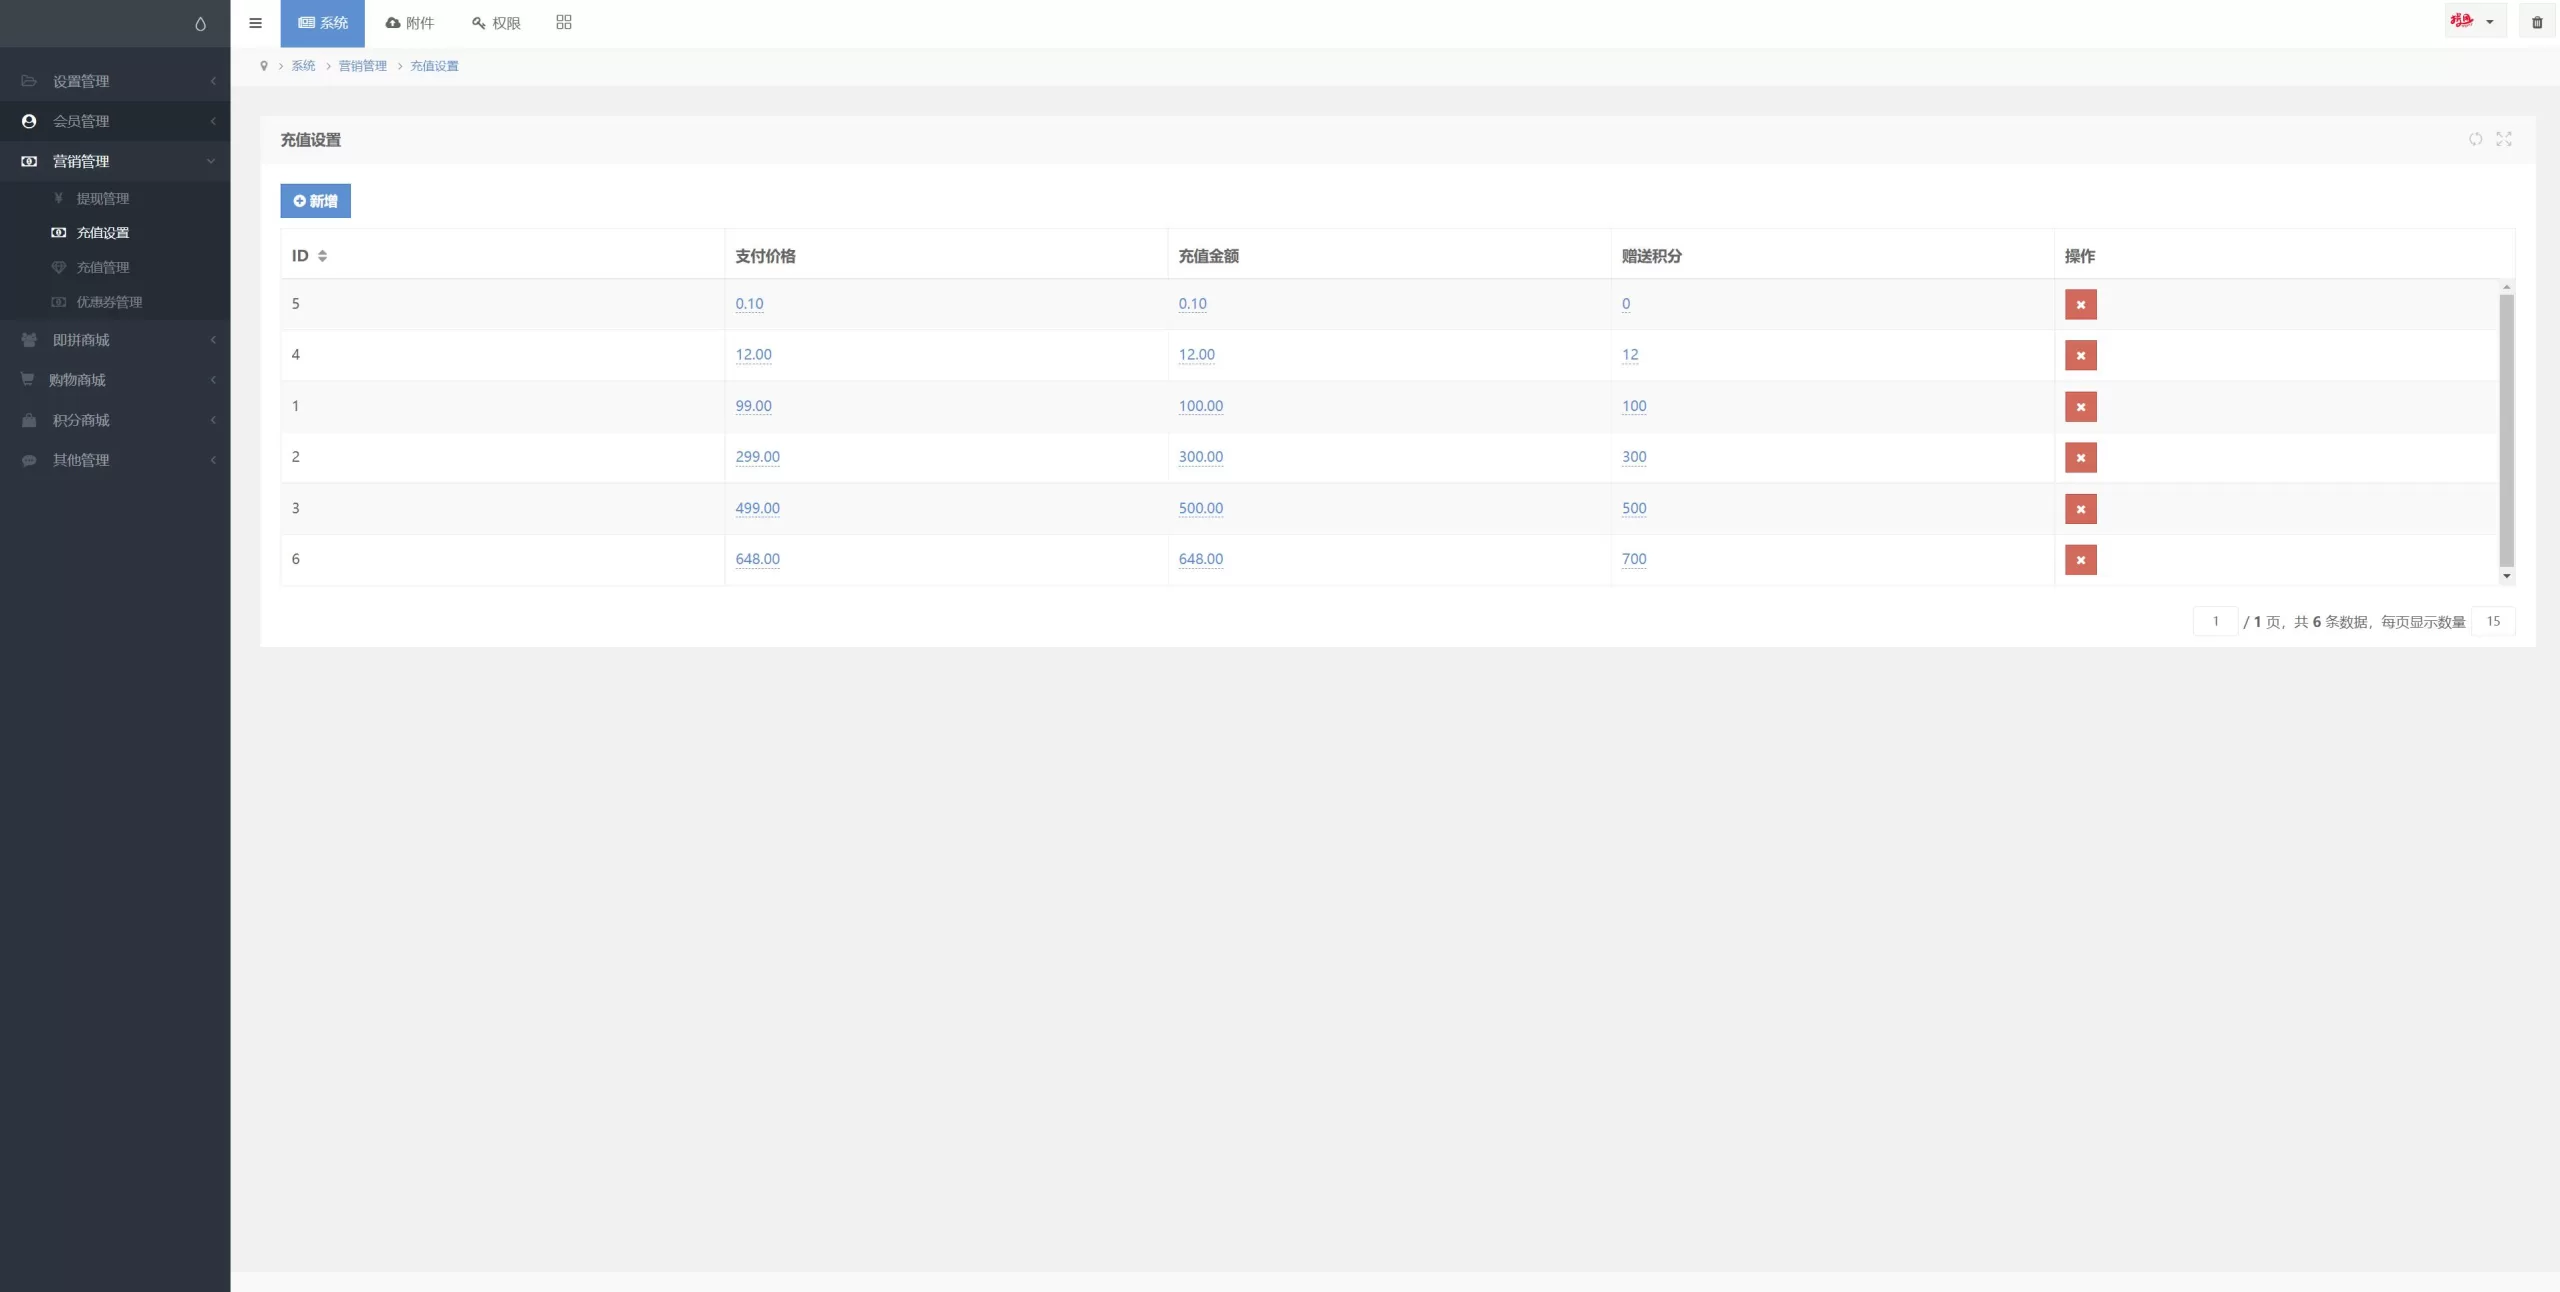Open the grid apps icon in top bar

(564, 23)
